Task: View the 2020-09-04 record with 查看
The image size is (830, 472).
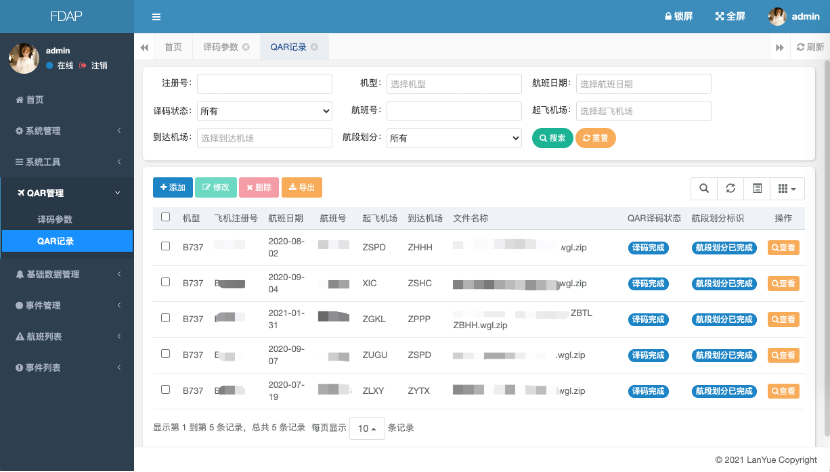Action: [x=783, y=284]
